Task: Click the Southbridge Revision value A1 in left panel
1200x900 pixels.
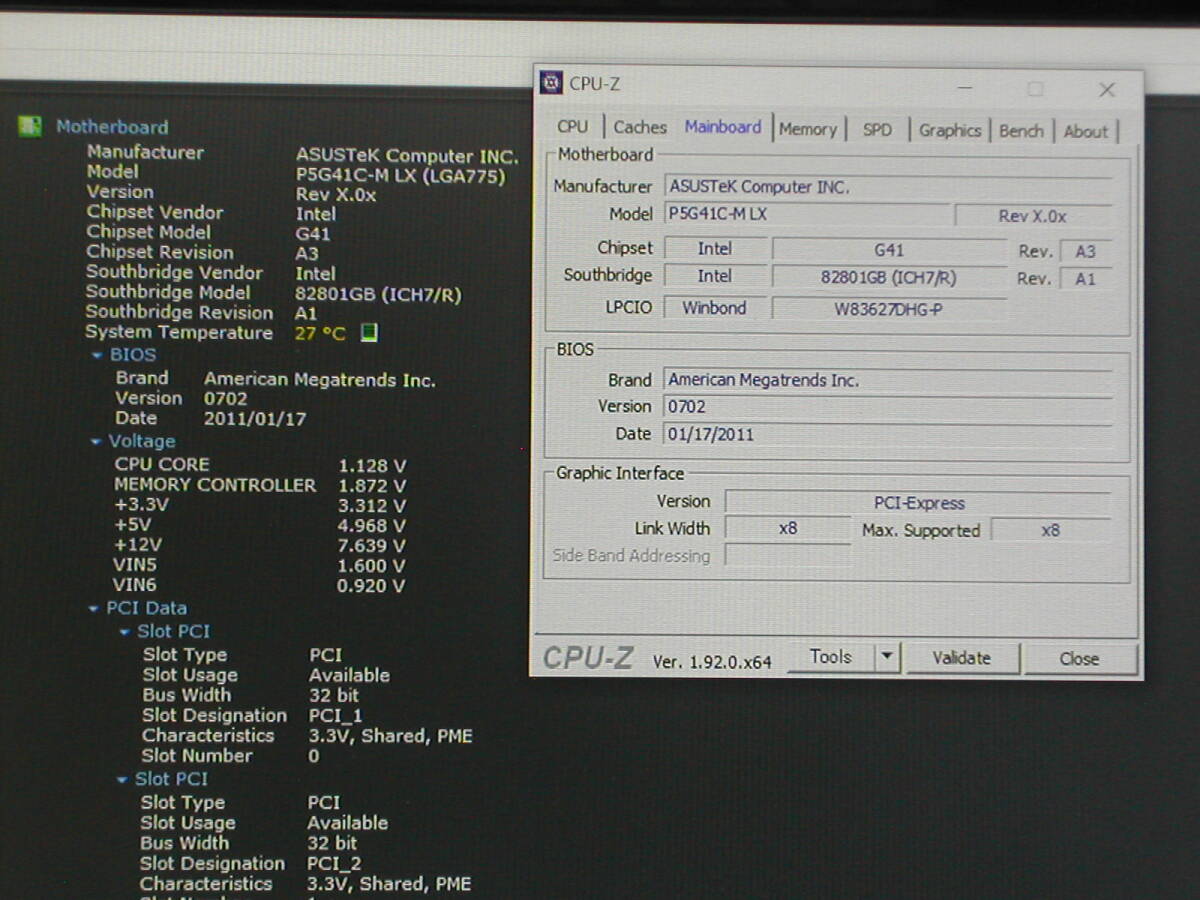Action: pos(306,313)
